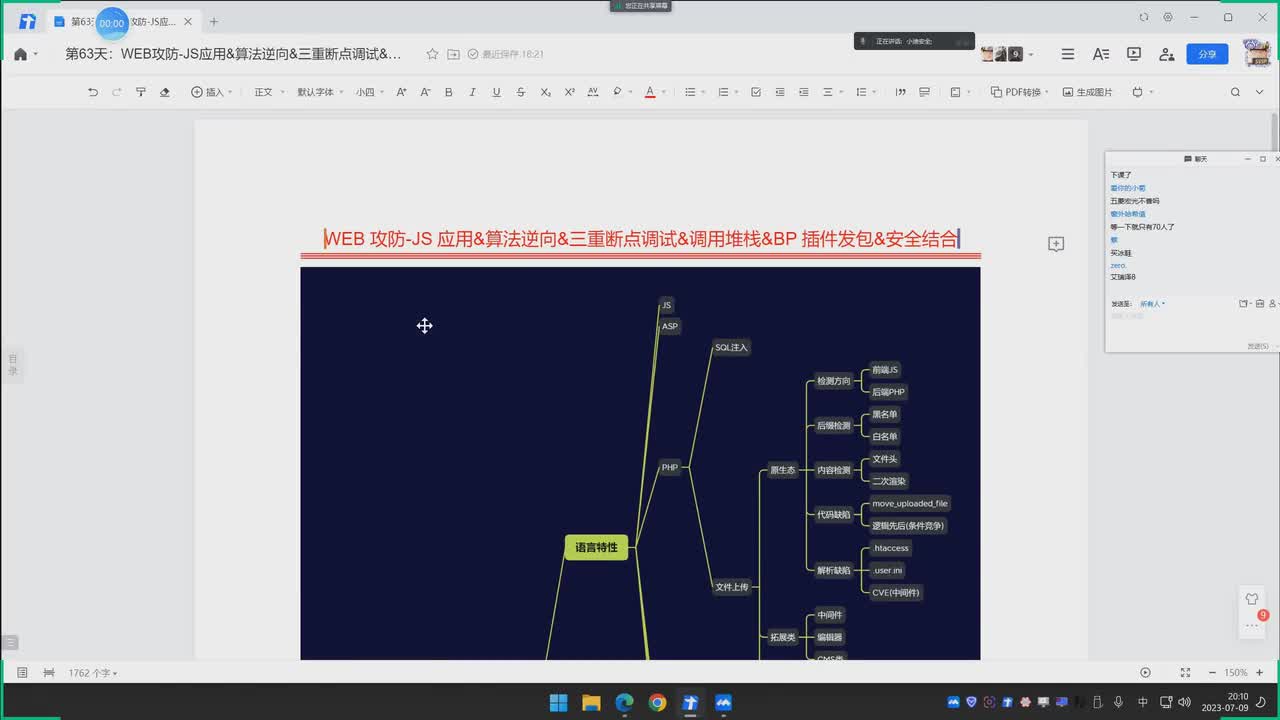Click the highlighter pen icon
The width and height of the screenshot is (1280, 720).
tap(617, 92)
